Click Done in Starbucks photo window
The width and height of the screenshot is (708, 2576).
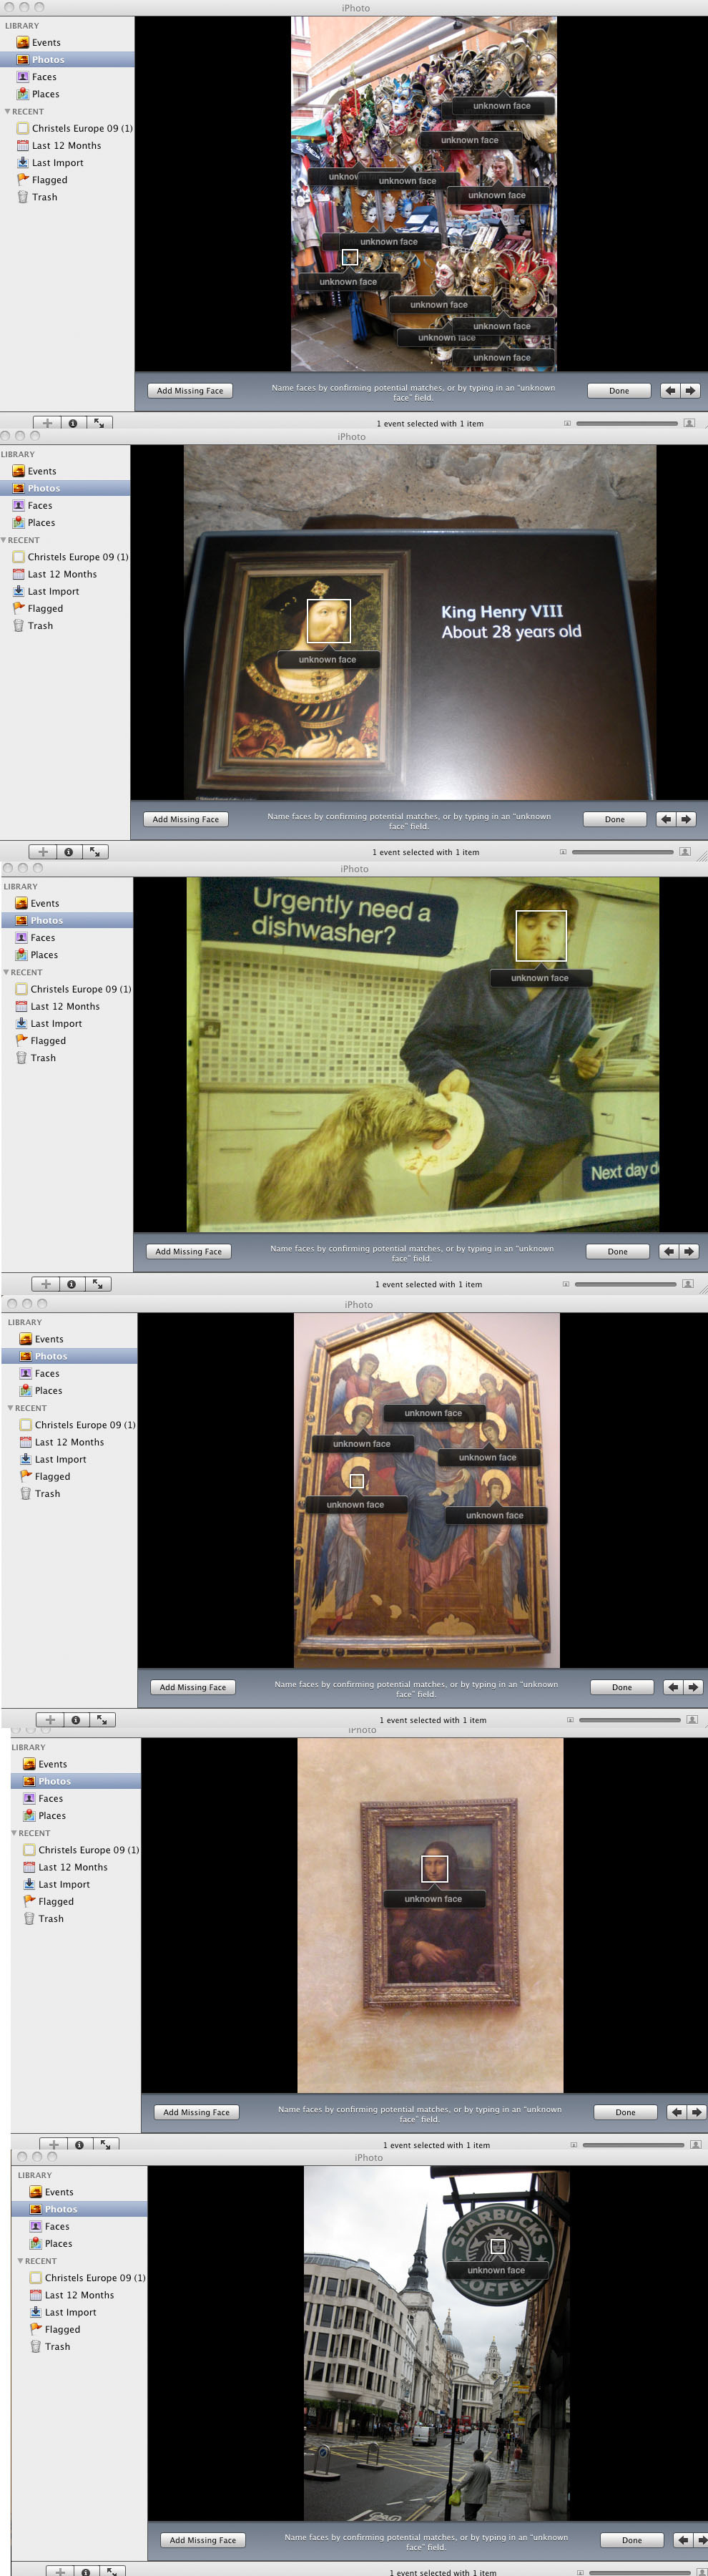click(632, 2540)
